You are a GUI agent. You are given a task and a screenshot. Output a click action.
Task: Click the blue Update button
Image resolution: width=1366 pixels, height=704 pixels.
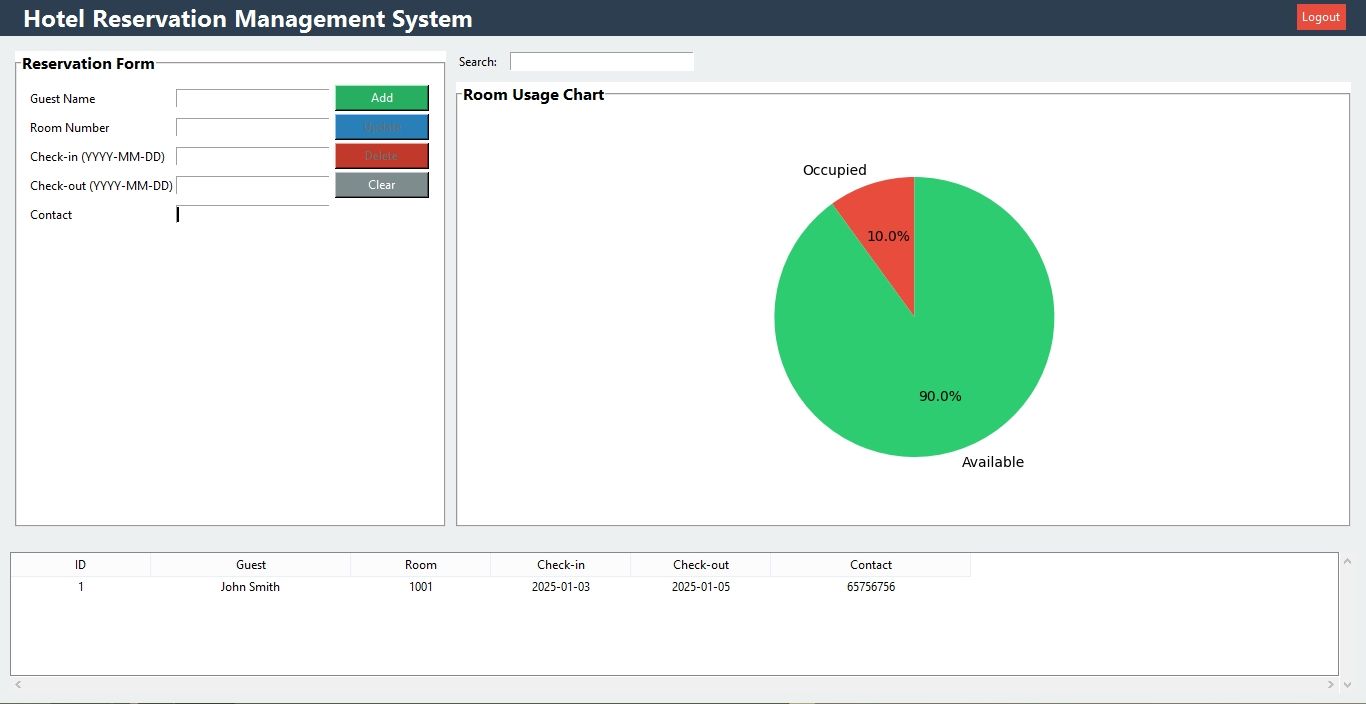[x=381, y=127]
